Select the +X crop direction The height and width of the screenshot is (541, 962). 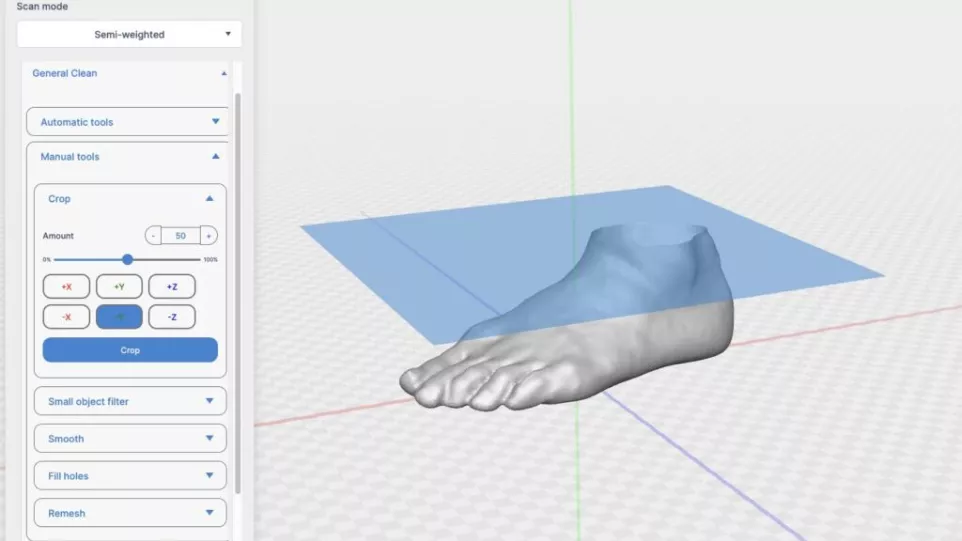click(66, 286)
